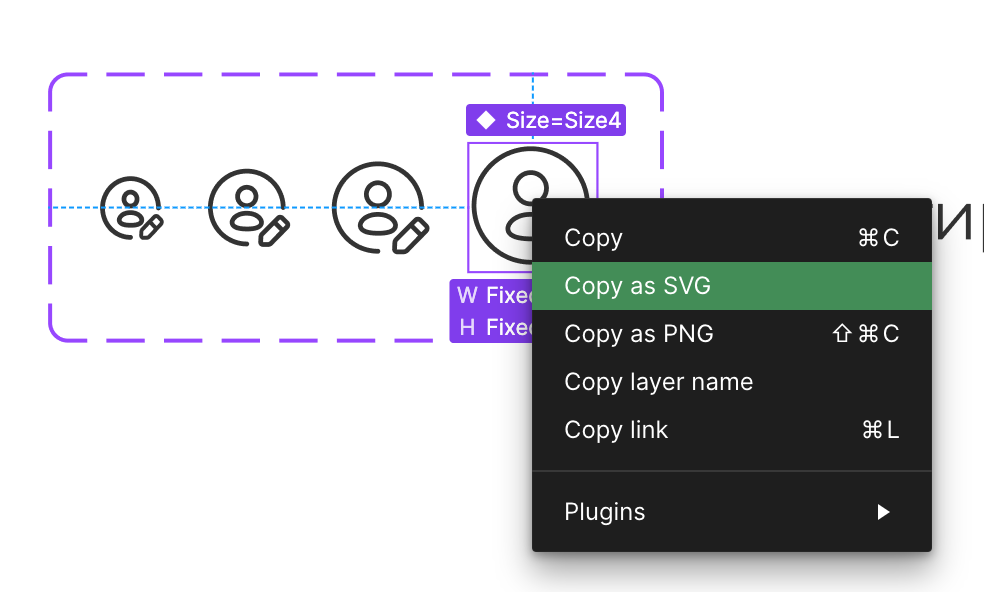
Task: Click the pencil badge on the smallest icon
Action: [x=150, y=226]
